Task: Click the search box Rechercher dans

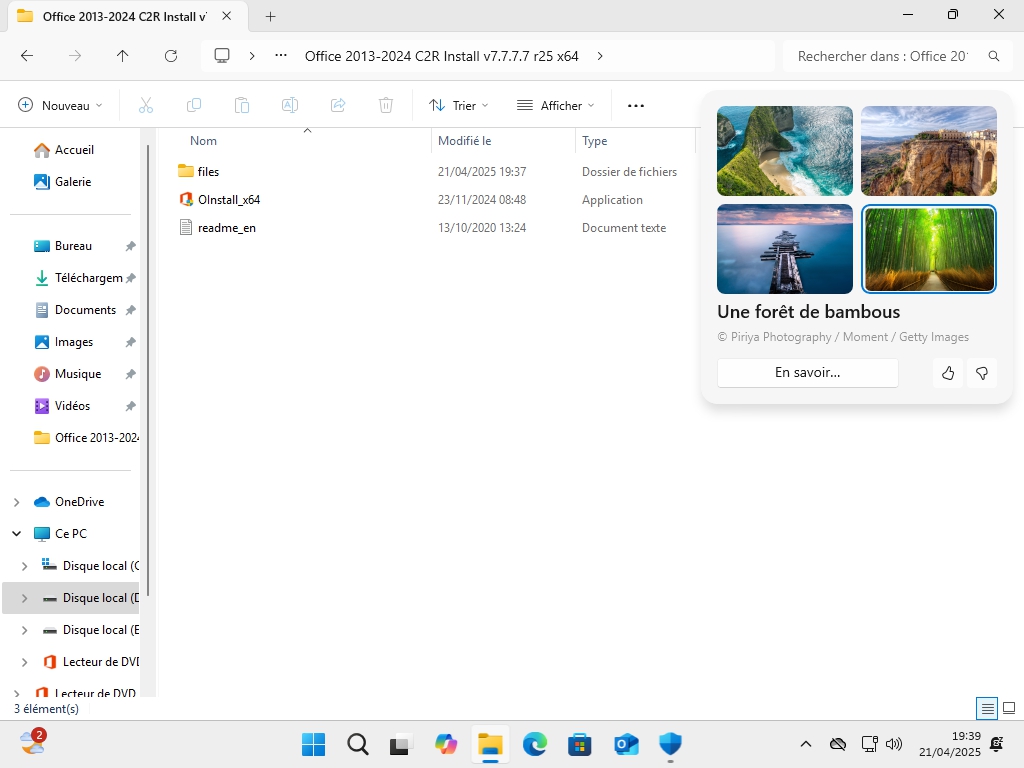Action: [x=883, y=56]
